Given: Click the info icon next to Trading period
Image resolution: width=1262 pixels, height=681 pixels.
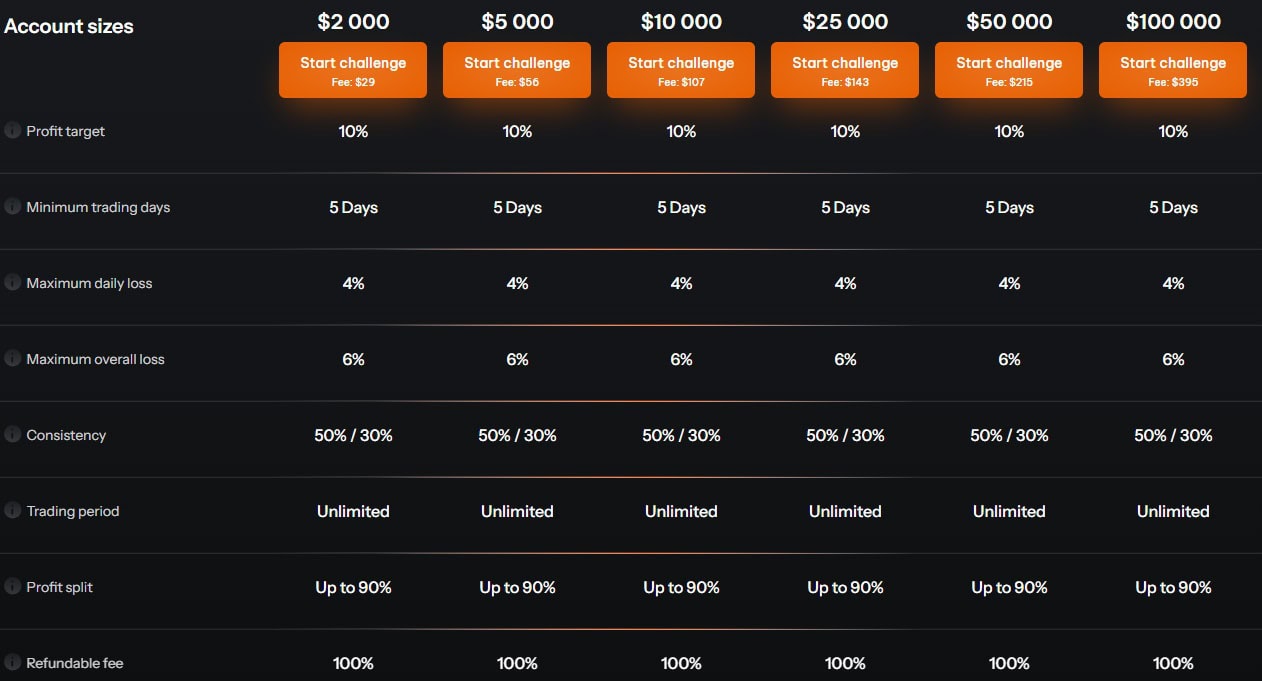Looking at the screenshot, I should pyautogui.click(x=12, y=511).
